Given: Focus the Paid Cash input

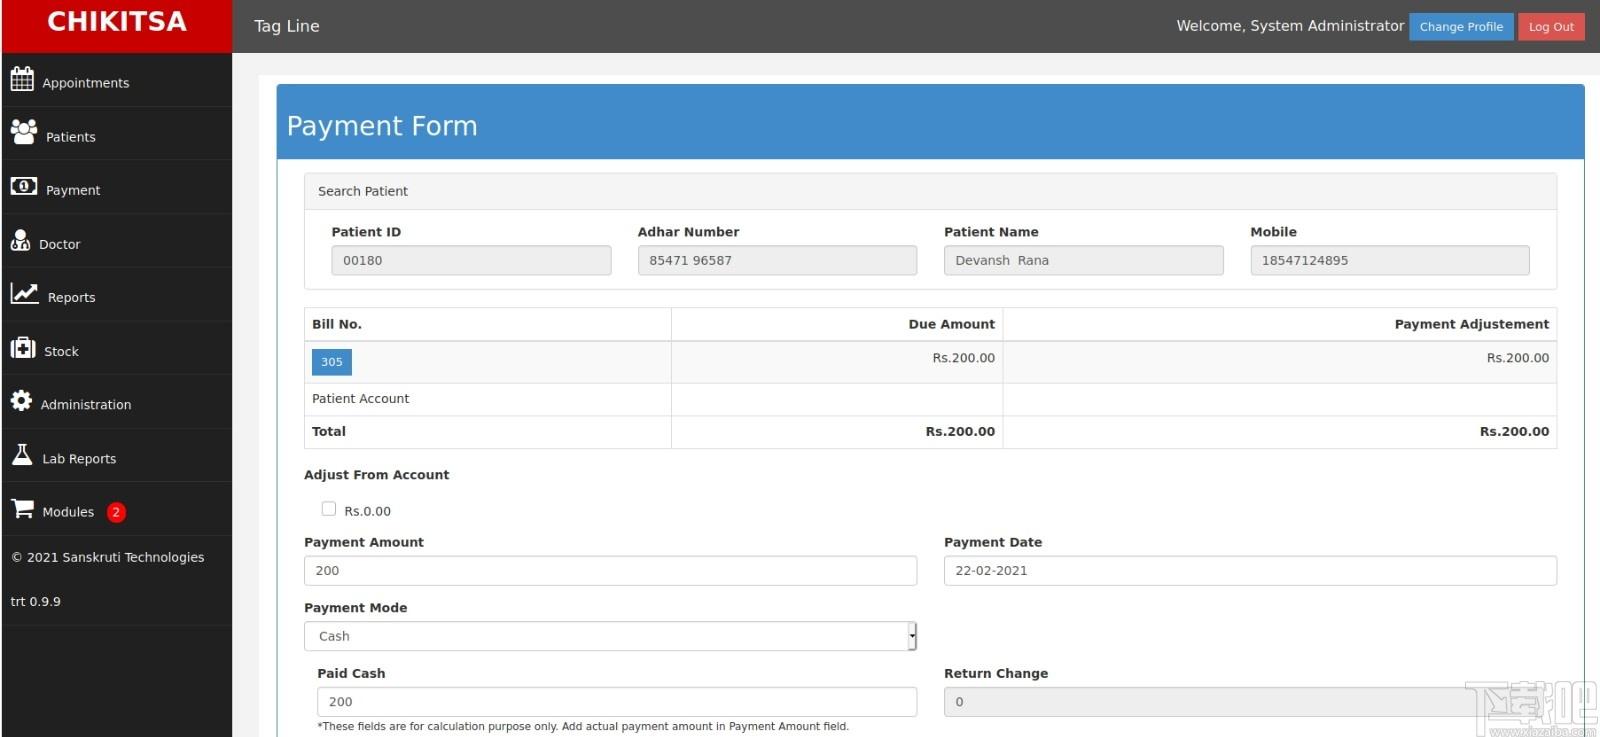Looking at the screenshot, I should [617, 702].
